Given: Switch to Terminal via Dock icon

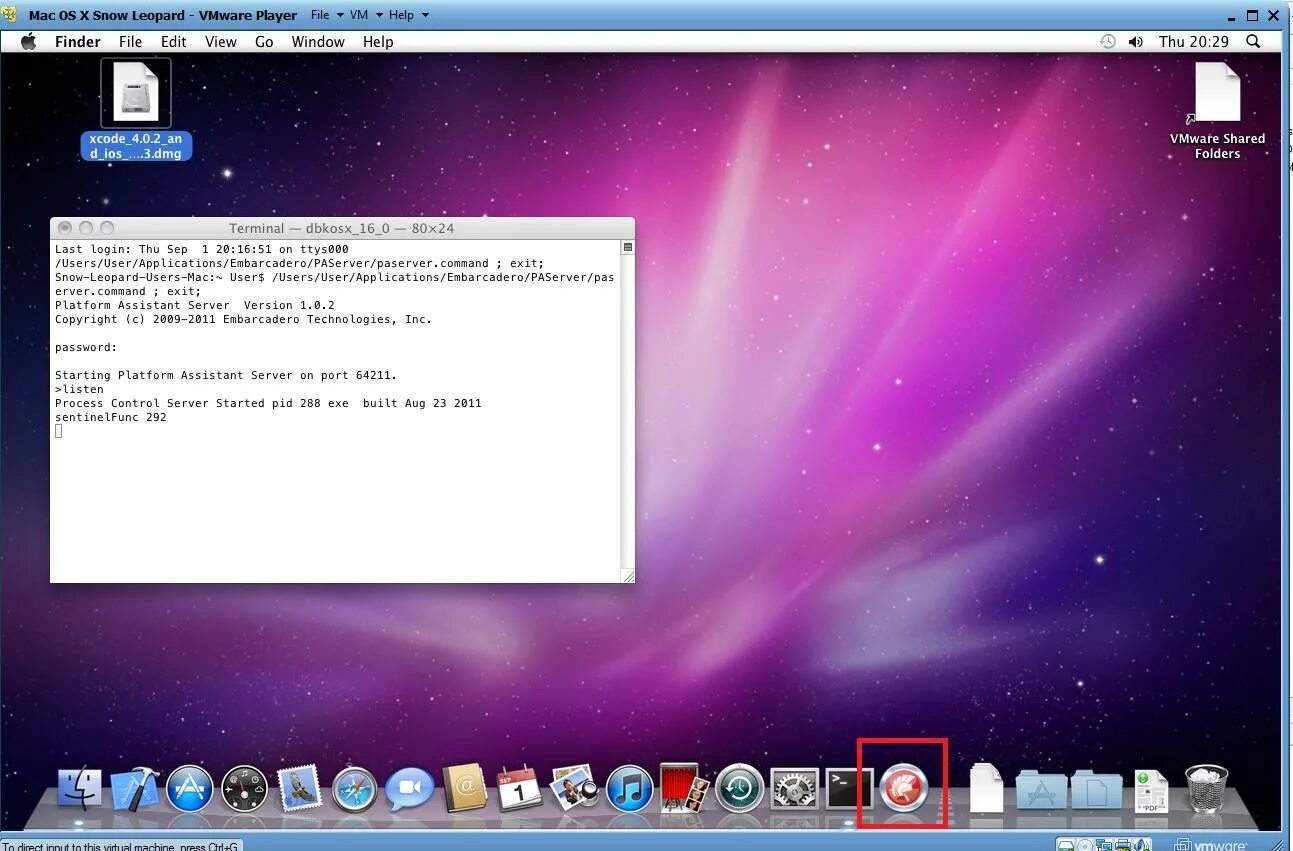Looking at the screenshot, I should [x=849, y=789].
